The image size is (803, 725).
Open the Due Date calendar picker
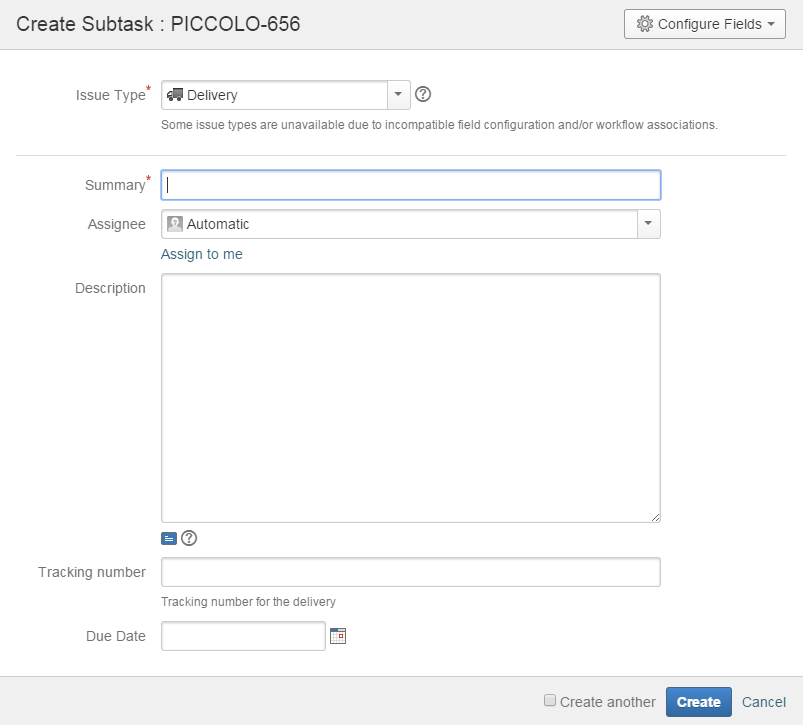pos(338,635)
